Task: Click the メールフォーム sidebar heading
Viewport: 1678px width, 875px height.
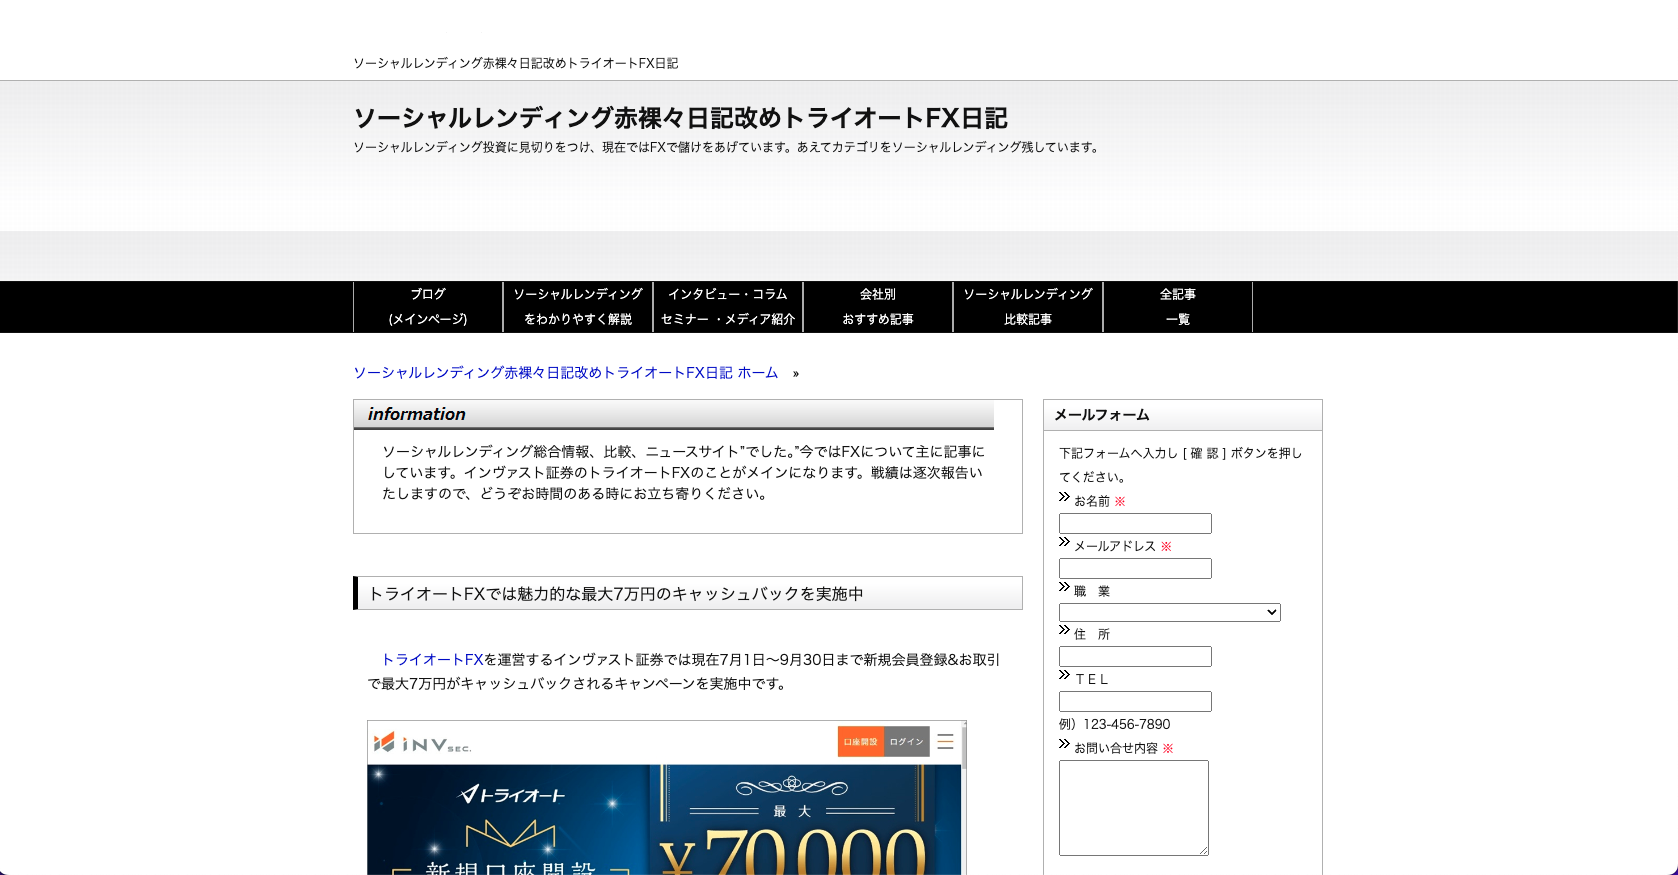Action: pyautogui.click(x=1183, y=415)
